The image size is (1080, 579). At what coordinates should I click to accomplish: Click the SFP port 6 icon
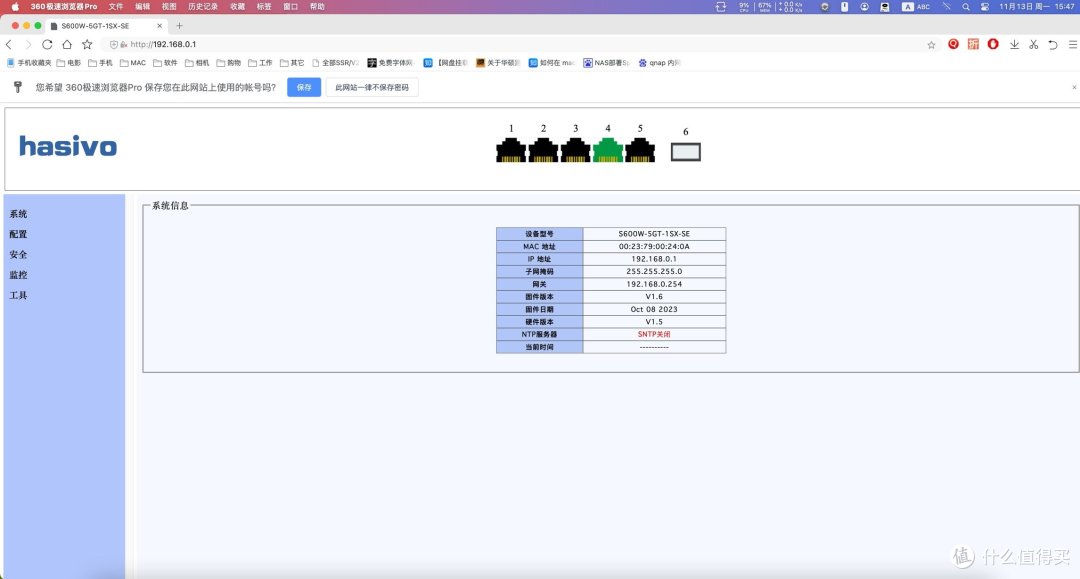click(x=685, y=151)
